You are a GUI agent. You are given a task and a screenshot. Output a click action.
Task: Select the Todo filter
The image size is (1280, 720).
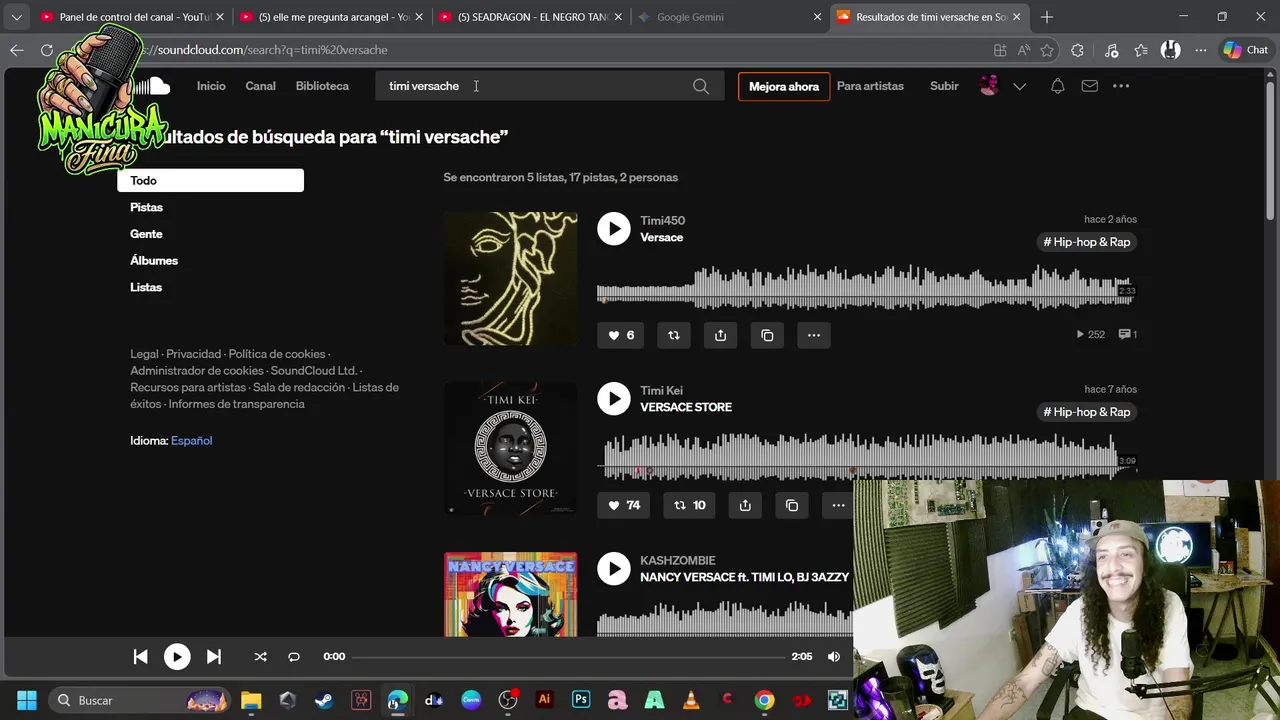pos(210,180)
